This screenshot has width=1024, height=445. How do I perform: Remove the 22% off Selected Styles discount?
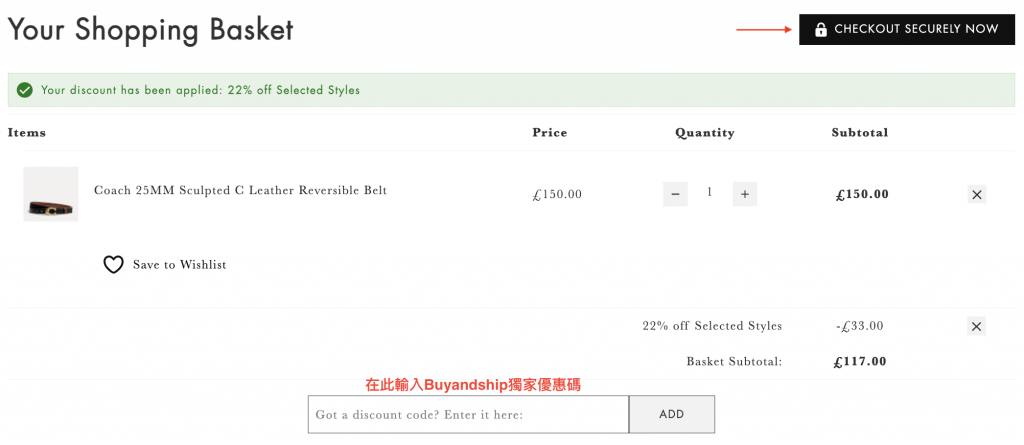pos(977,326)
